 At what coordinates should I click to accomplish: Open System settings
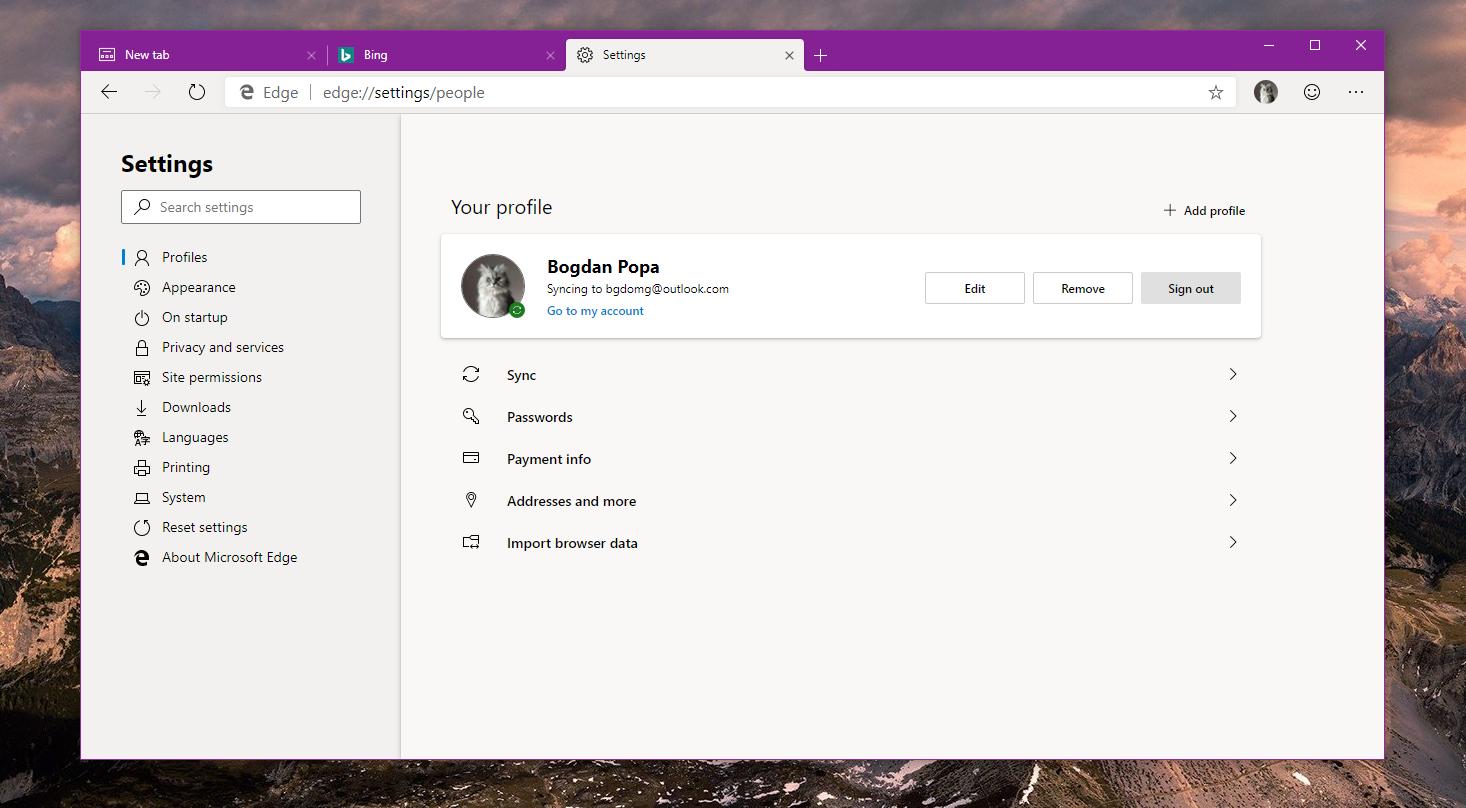click(183, 497)
